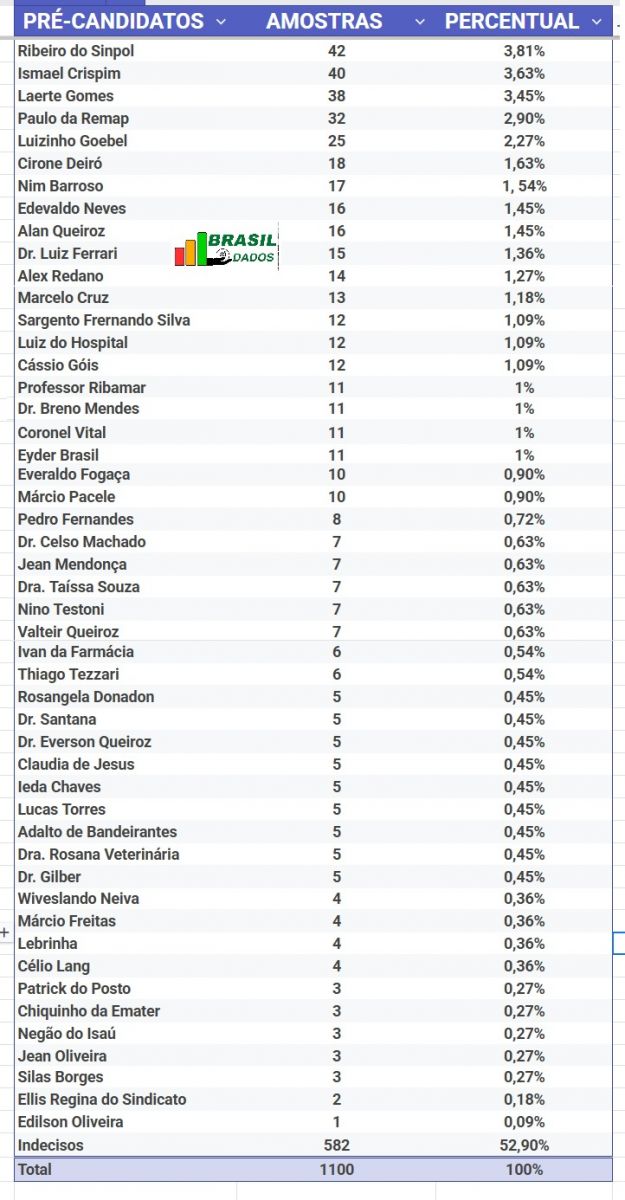This screenshot has width=625, height=1200.
Task: Click the Brasil Dados bar chart logo
Action: pos(226,249)
